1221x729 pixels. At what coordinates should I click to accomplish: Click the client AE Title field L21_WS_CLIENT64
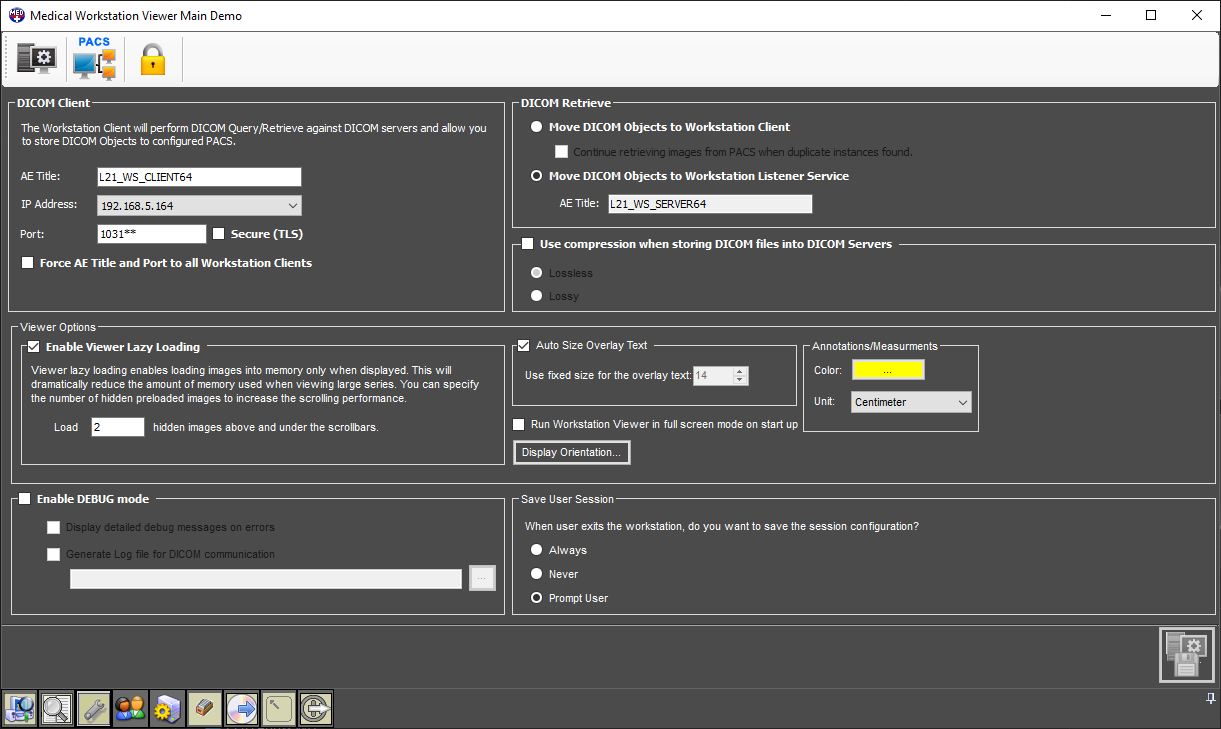point(198,177)
